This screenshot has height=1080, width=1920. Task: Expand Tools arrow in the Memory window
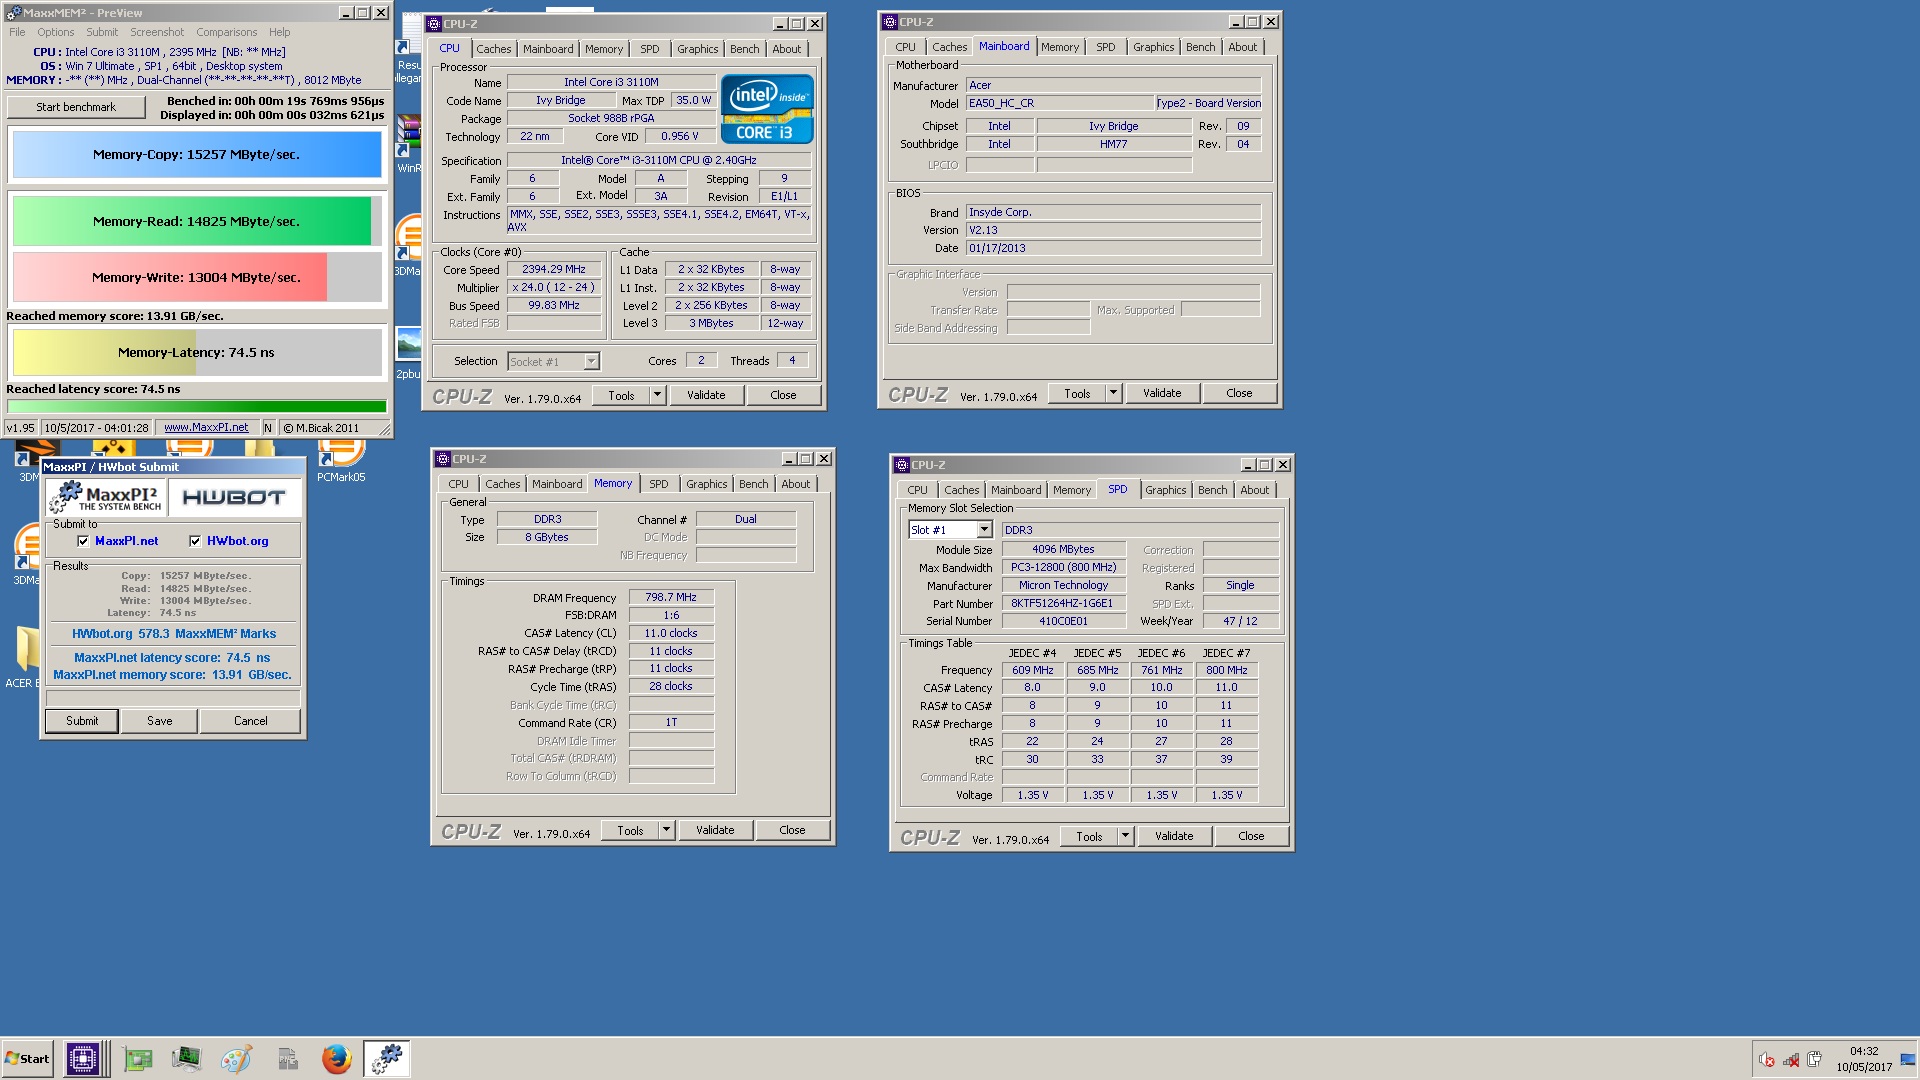666,831
